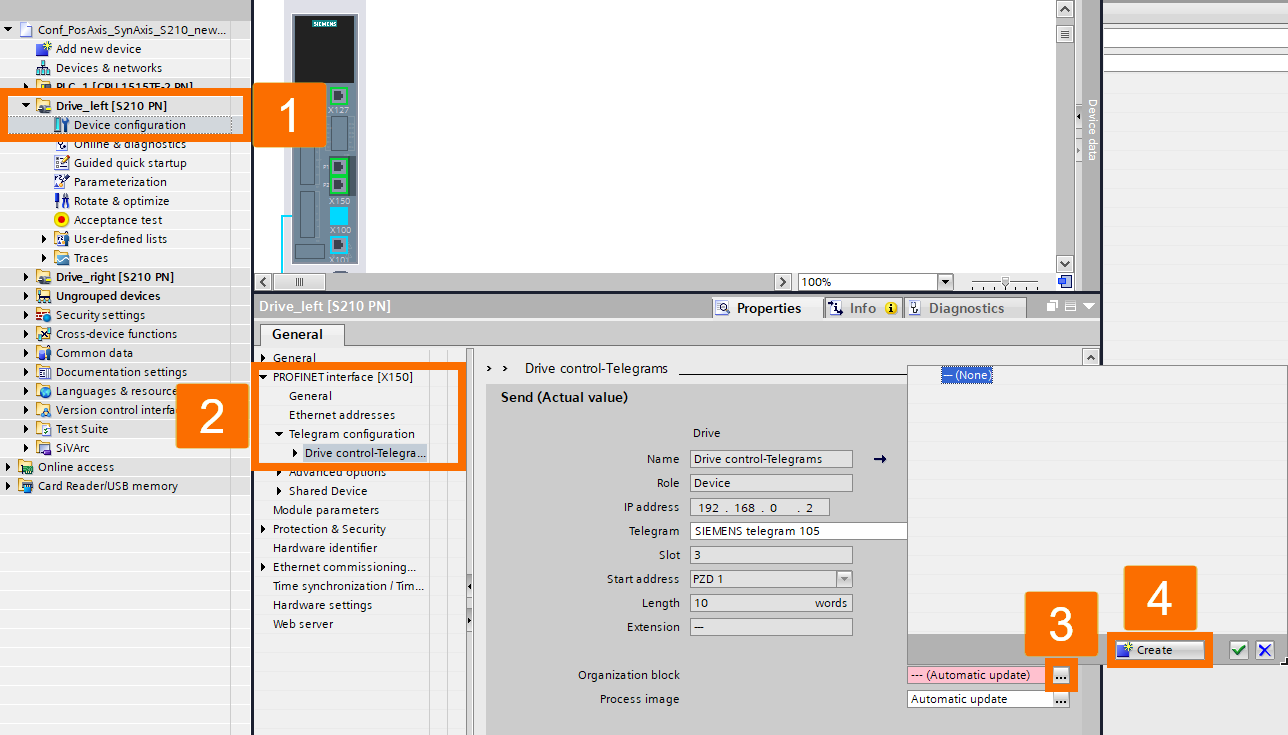Image resolution: width=1288 pixels, height=735 pixels.
Task: Select Time synchronization entry
Action: click(x=348, y=586)
